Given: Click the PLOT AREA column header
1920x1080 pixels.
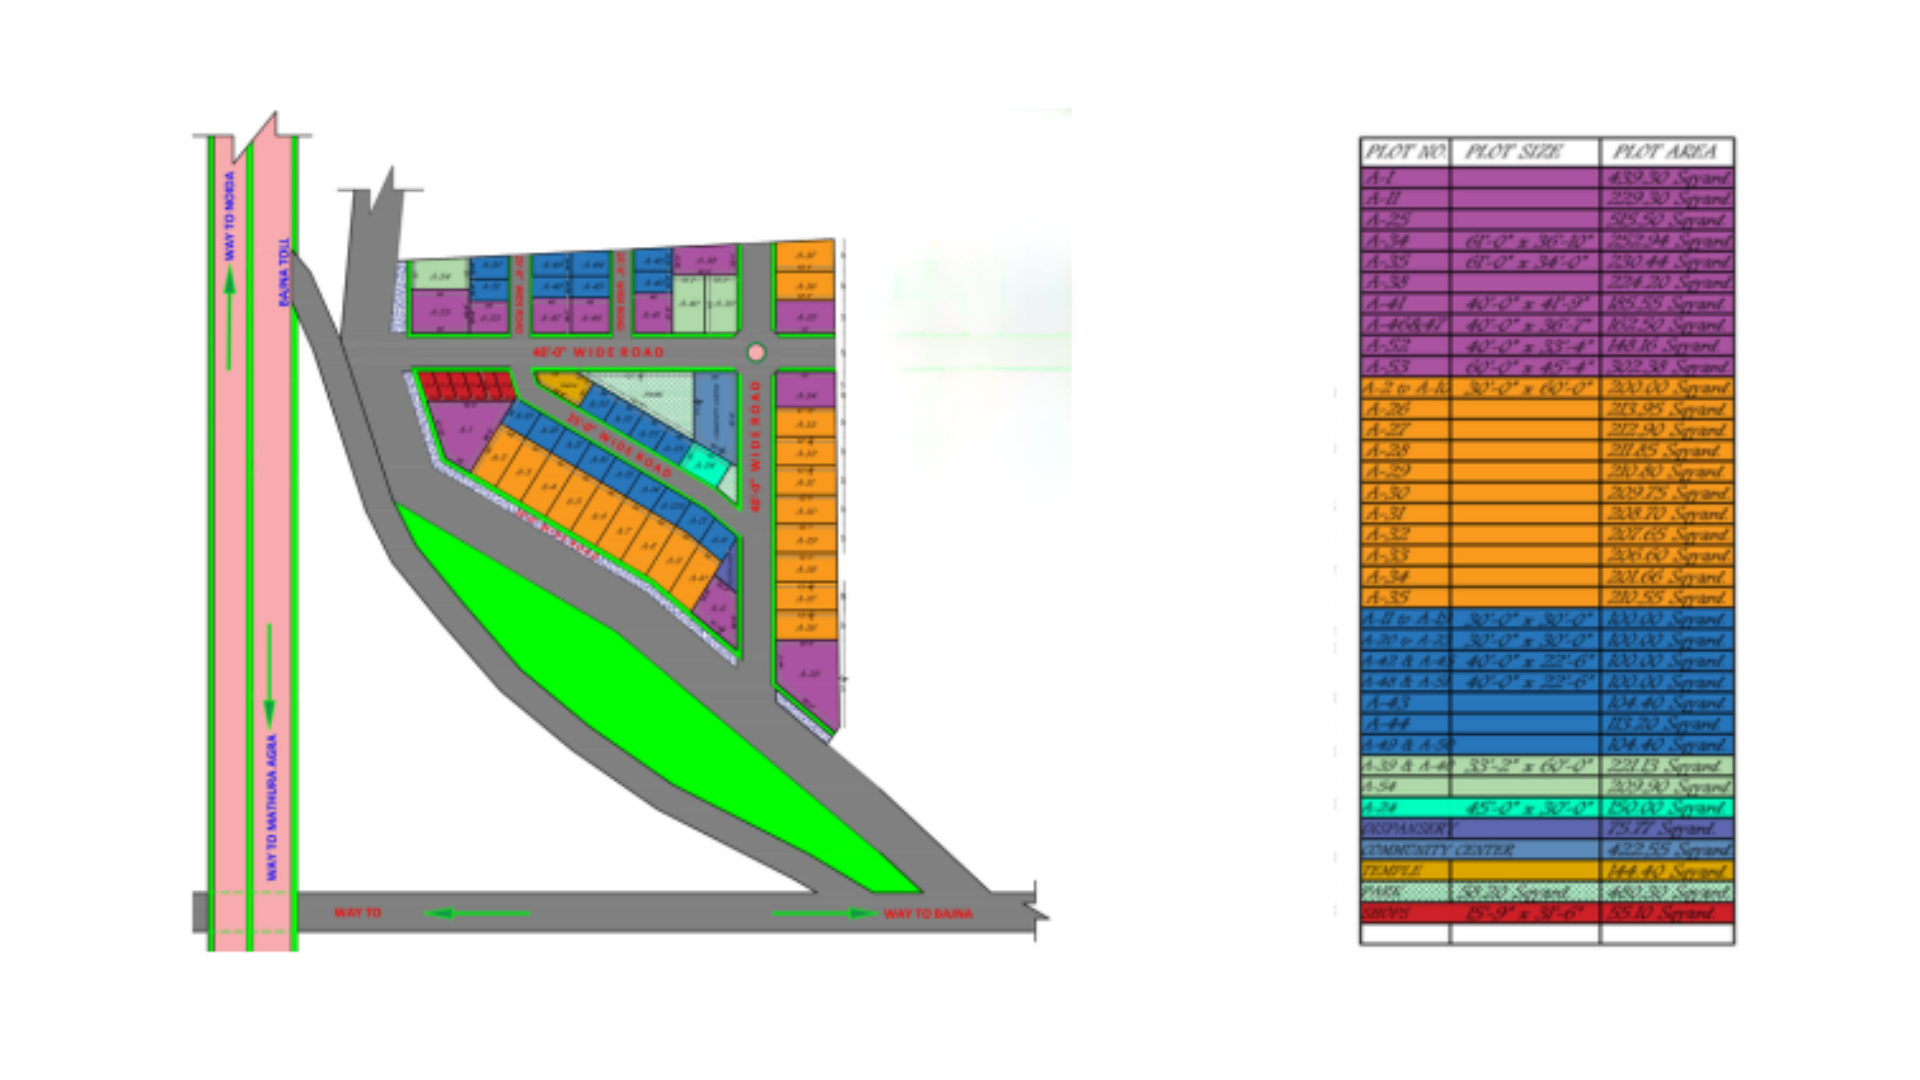Looking at the screenshot, I should 1665,152.
